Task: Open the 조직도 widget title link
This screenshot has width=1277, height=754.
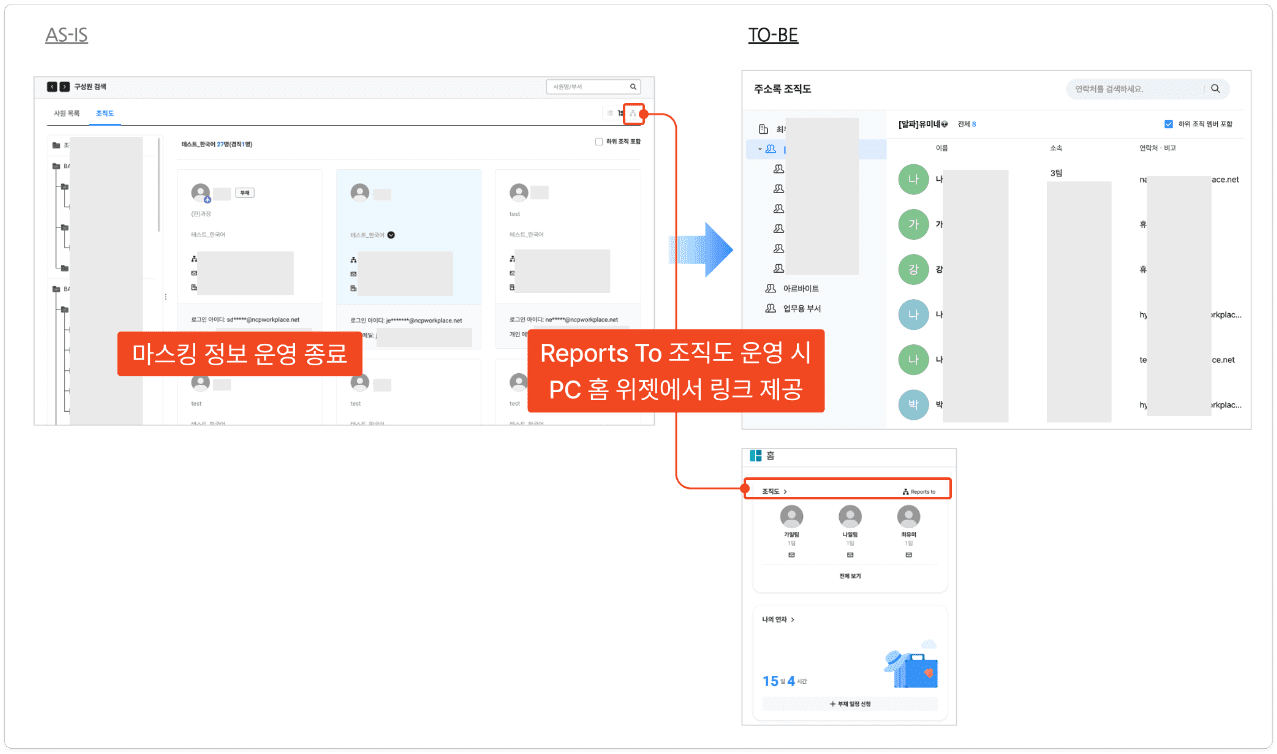Action: [774, 492]
